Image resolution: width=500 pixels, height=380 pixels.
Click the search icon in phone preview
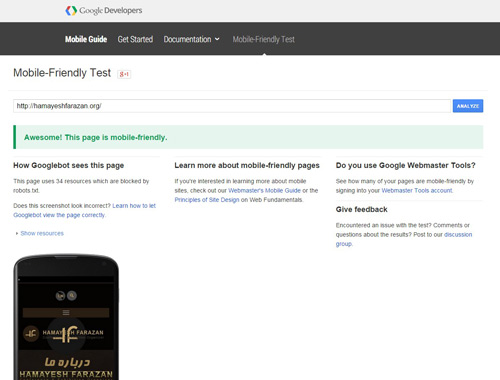[72, 295]
